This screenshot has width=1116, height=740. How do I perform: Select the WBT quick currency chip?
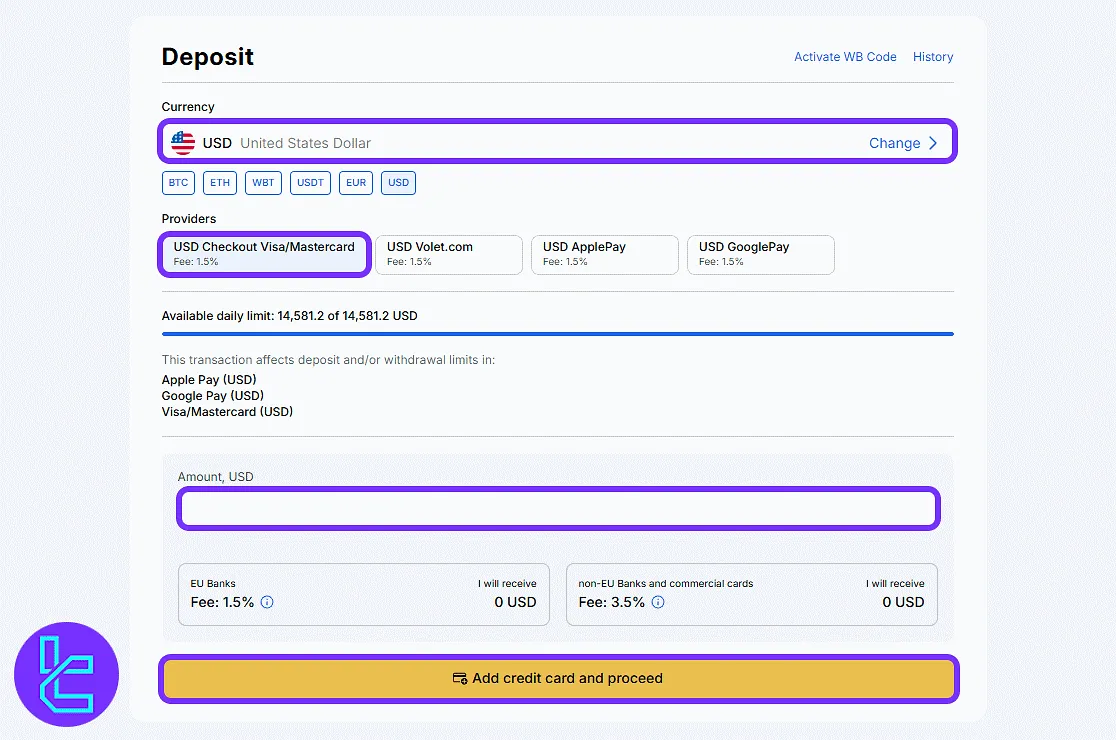tap(263, 183)
